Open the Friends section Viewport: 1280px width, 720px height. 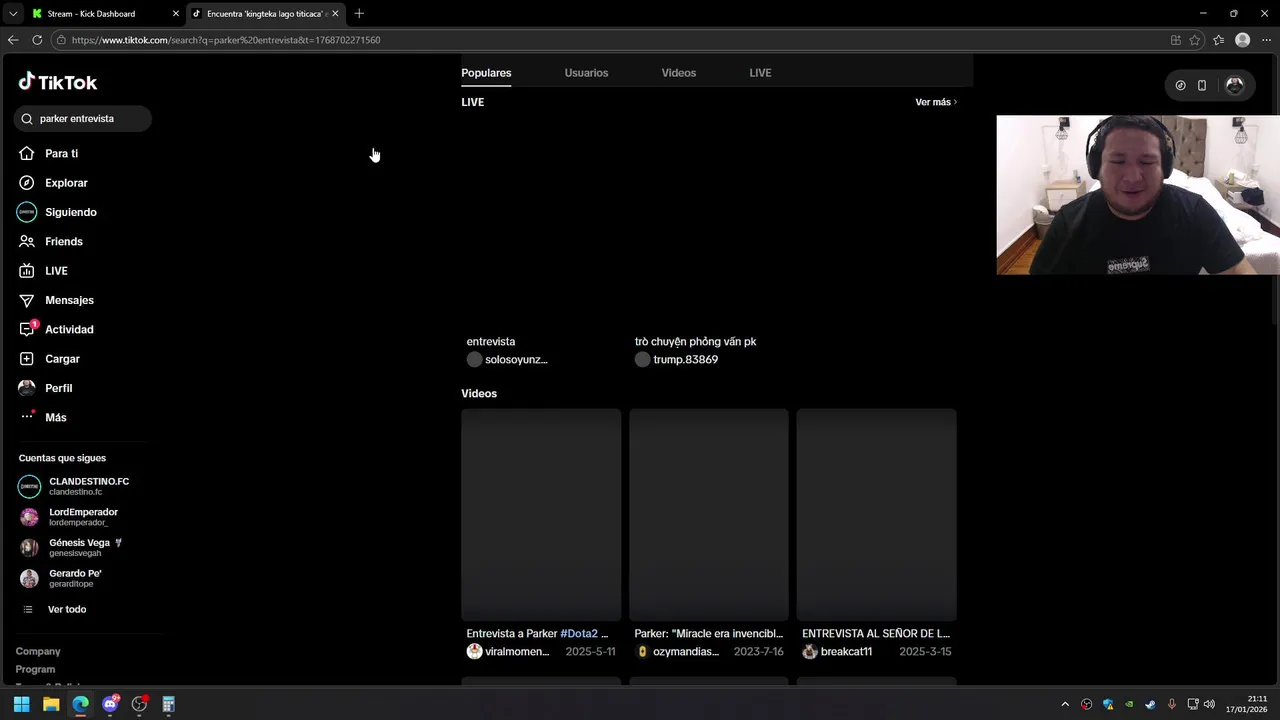(x=50, y=242)
